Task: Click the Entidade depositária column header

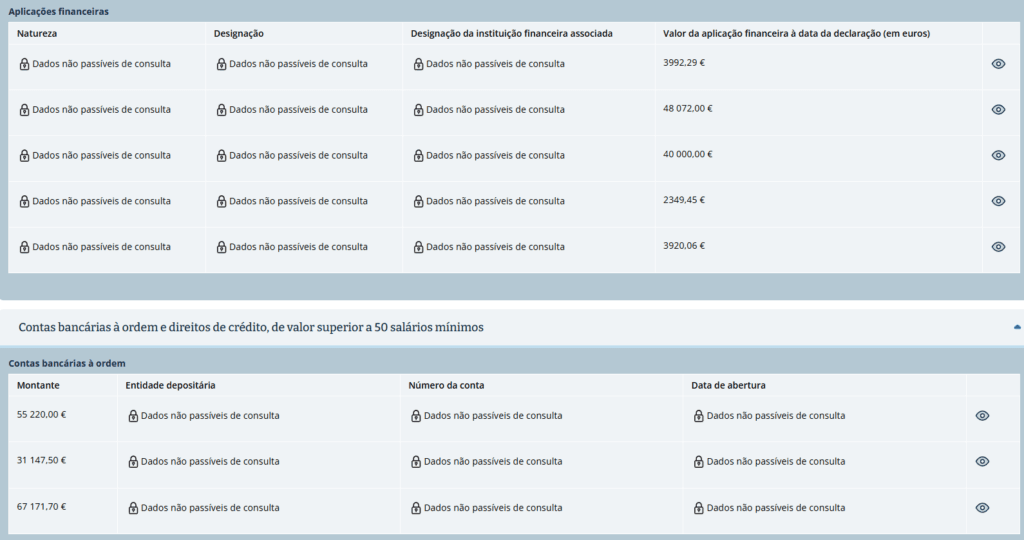Action: click(x=170, y=385)
